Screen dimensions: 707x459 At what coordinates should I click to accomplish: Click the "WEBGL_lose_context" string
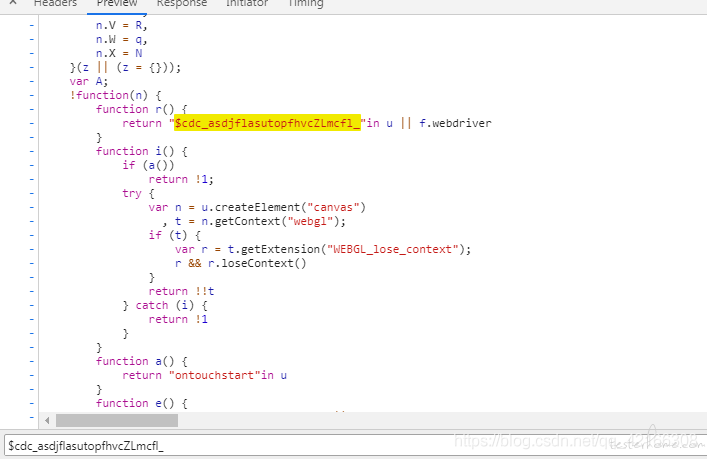pyautogui.click(x=393, y=249)
